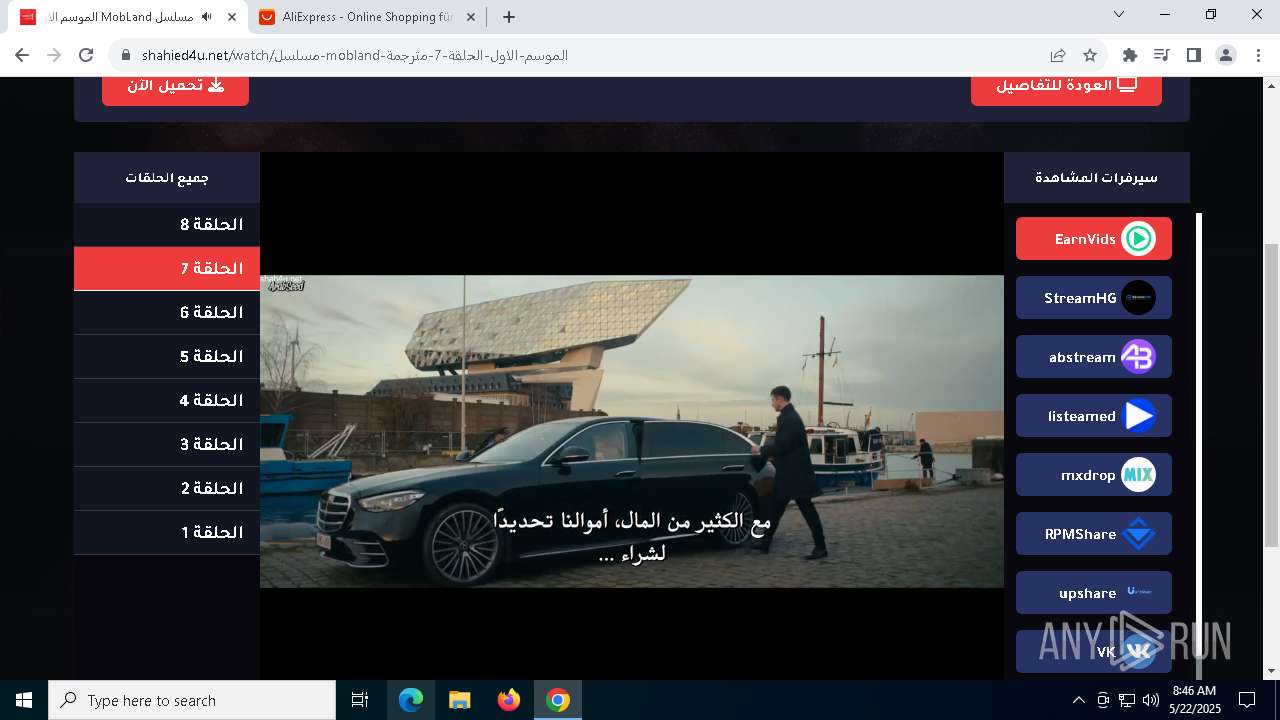Click the taskbar search box

point(192,700)
